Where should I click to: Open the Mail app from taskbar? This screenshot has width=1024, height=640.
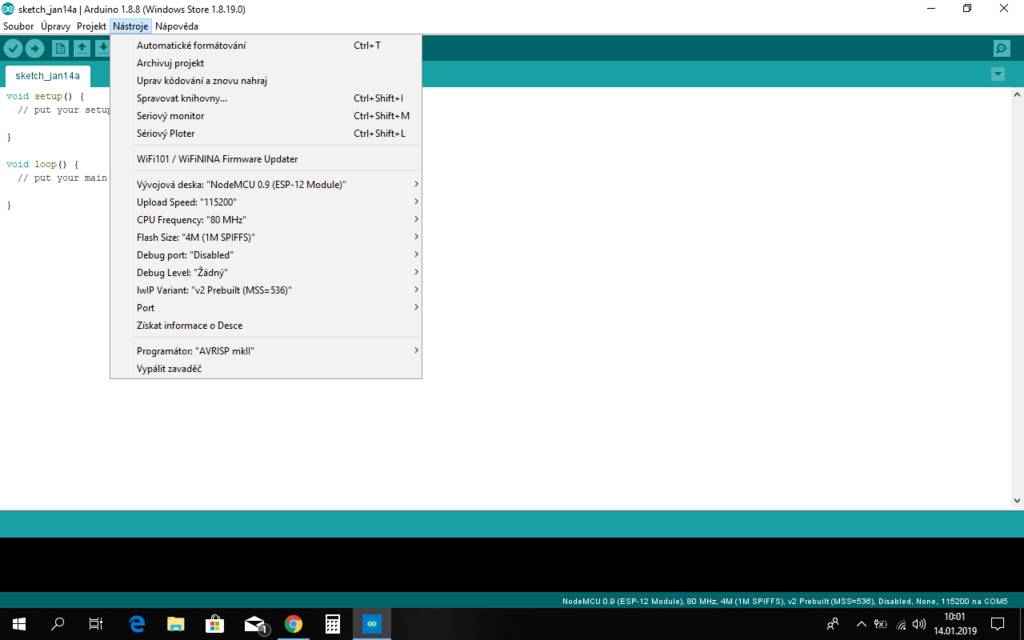[255, 624]
